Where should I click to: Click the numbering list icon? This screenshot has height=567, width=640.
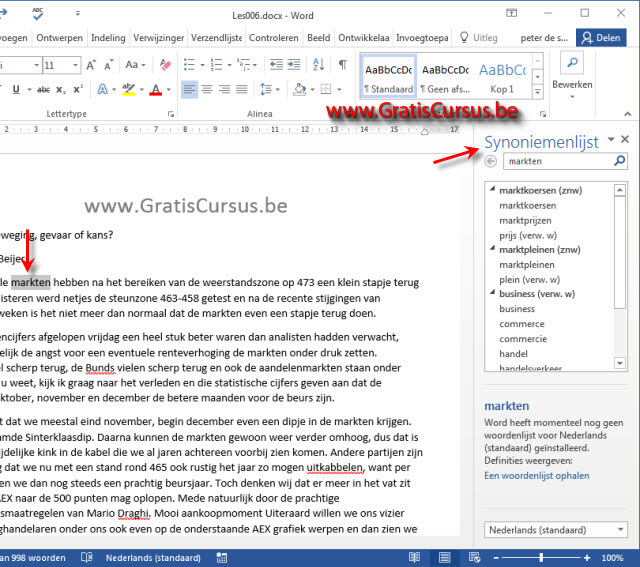(216, 64)
